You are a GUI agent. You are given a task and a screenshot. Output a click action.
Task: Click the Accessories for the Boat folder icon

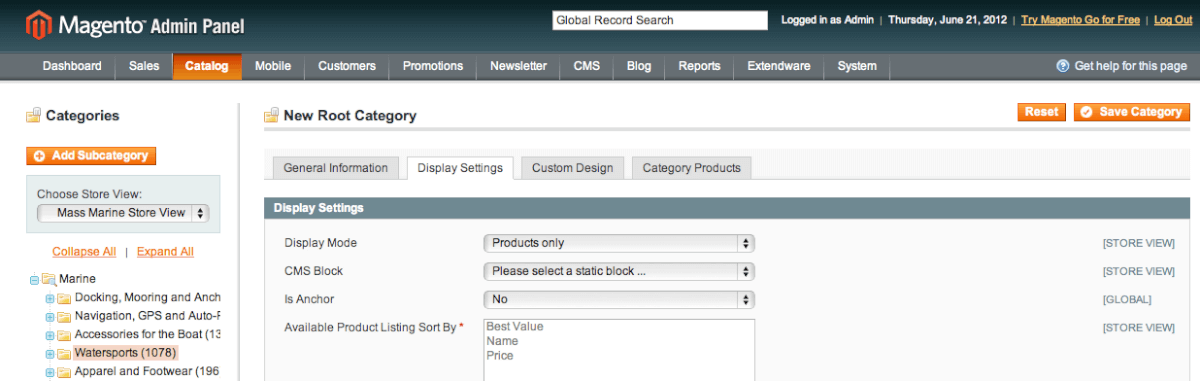click(64, 335)
